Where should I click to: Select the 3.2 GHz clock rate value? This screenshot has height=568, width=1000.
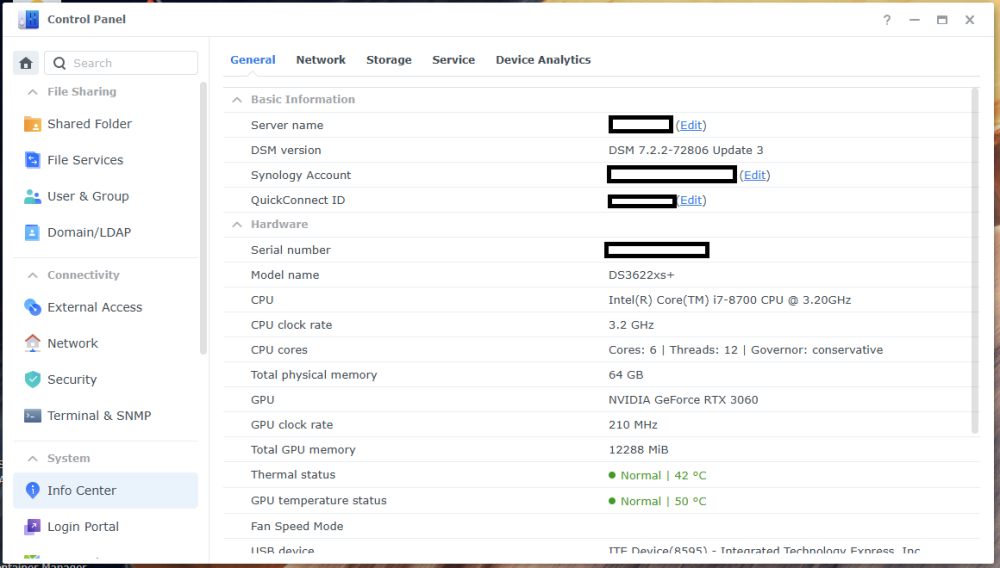point(631,325)
